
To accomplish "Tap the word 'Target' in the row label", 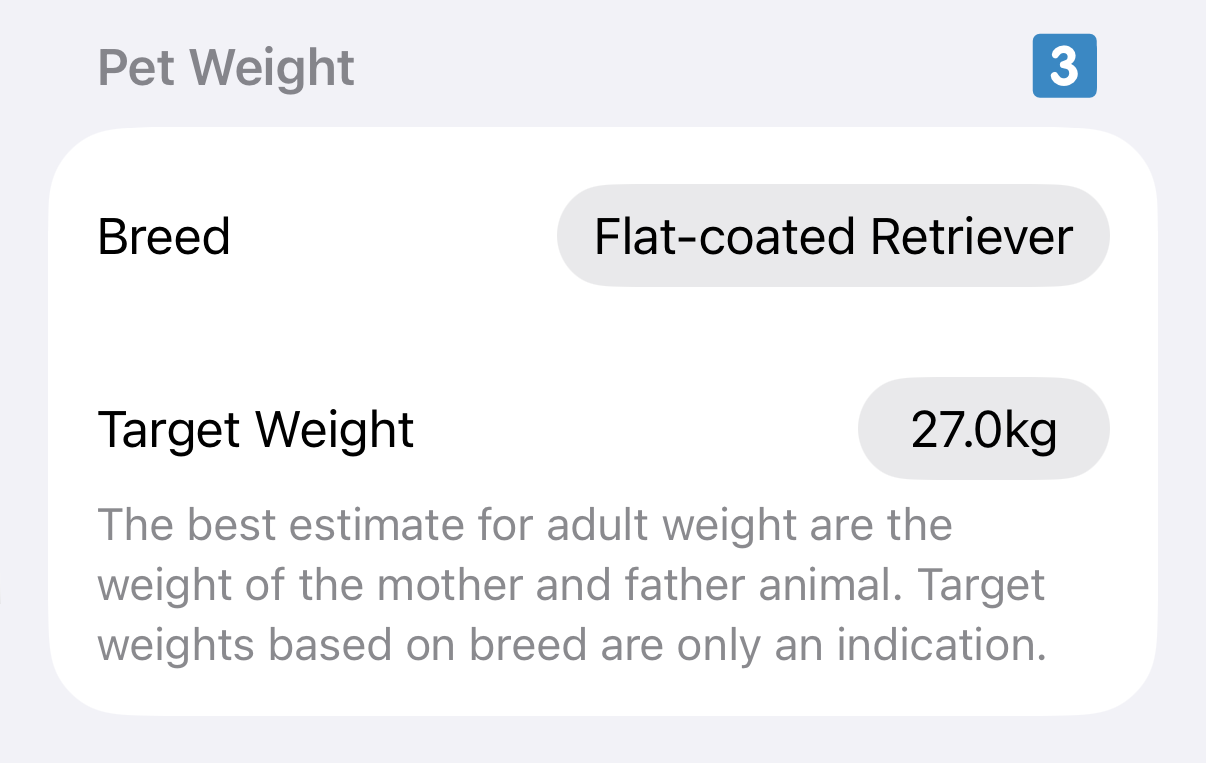I will [x=168, y=430].
